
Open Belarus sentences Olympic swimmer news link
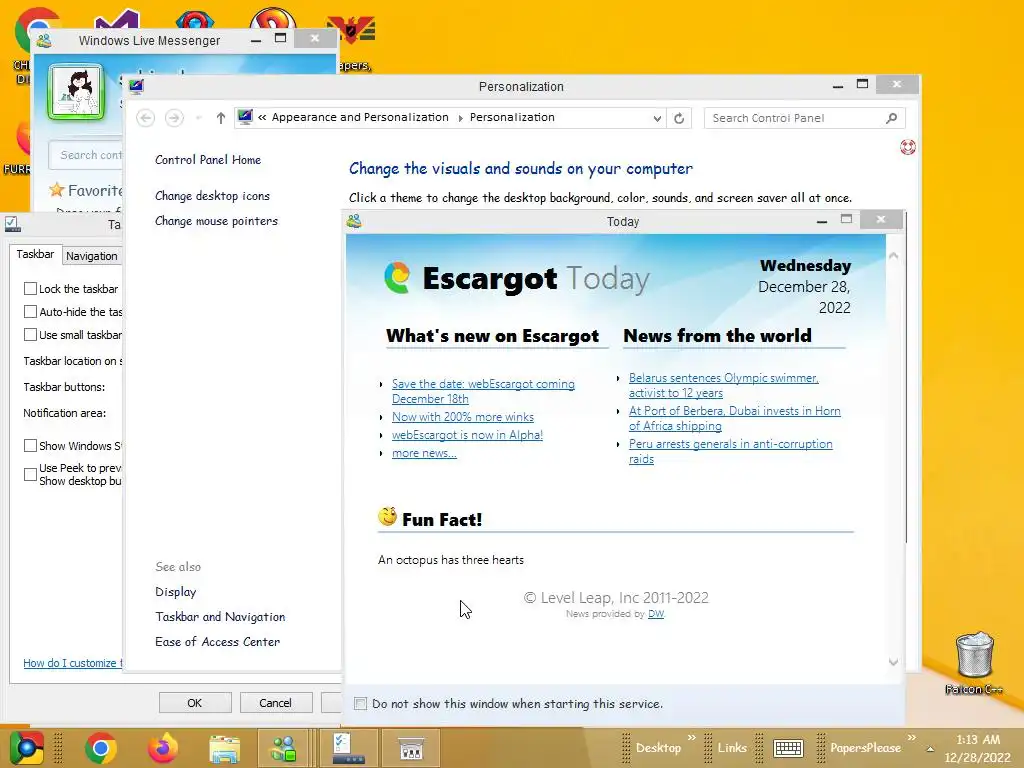[x=724, y=385]
